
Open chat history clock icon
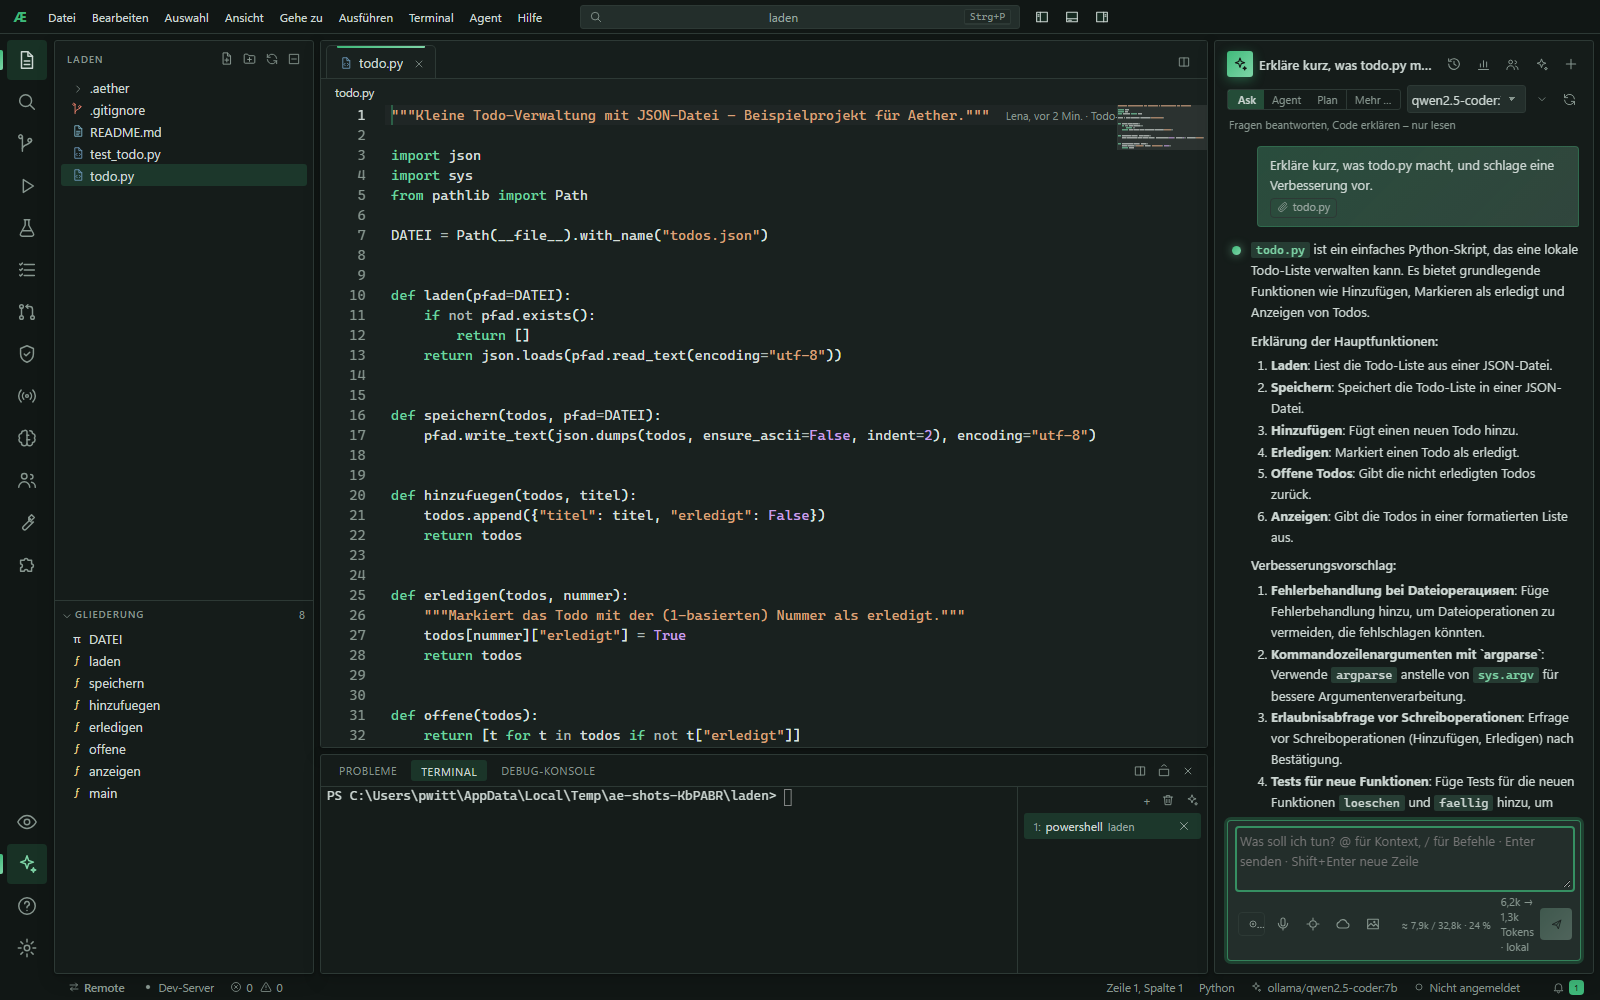pyautogui.click(x=1454, y=64)
